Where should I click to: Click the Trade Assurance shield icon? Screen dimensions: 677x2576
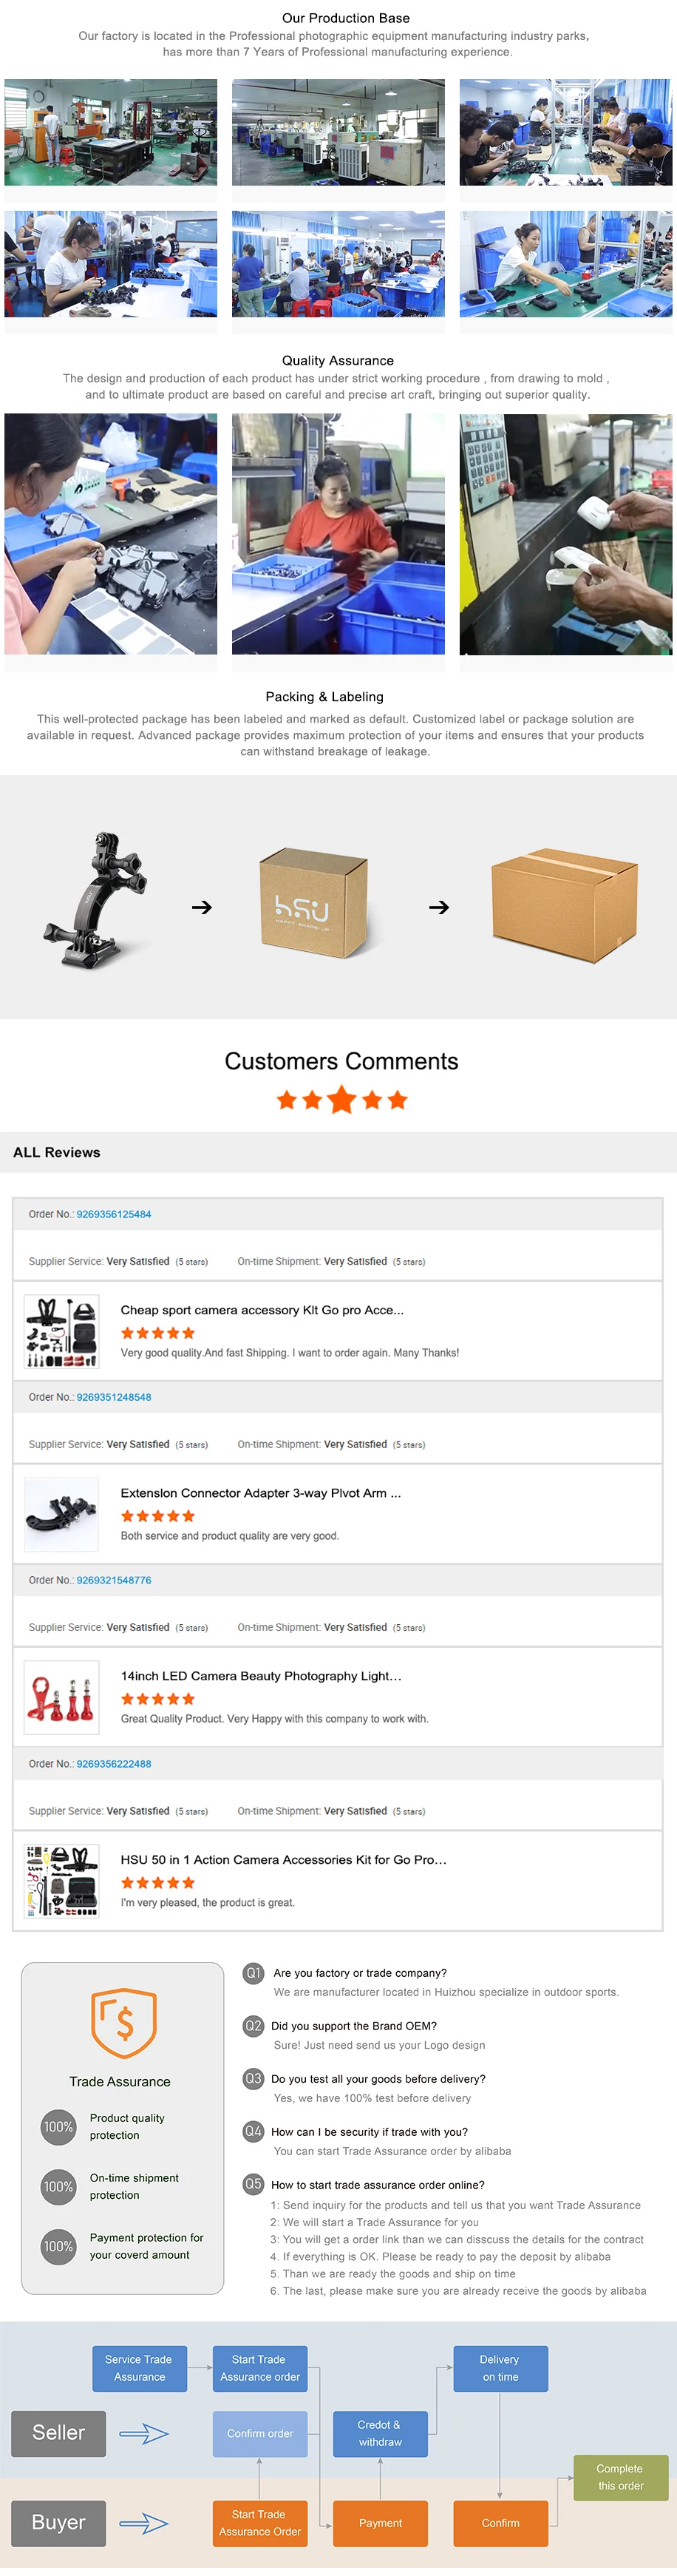pos(124,2022)
